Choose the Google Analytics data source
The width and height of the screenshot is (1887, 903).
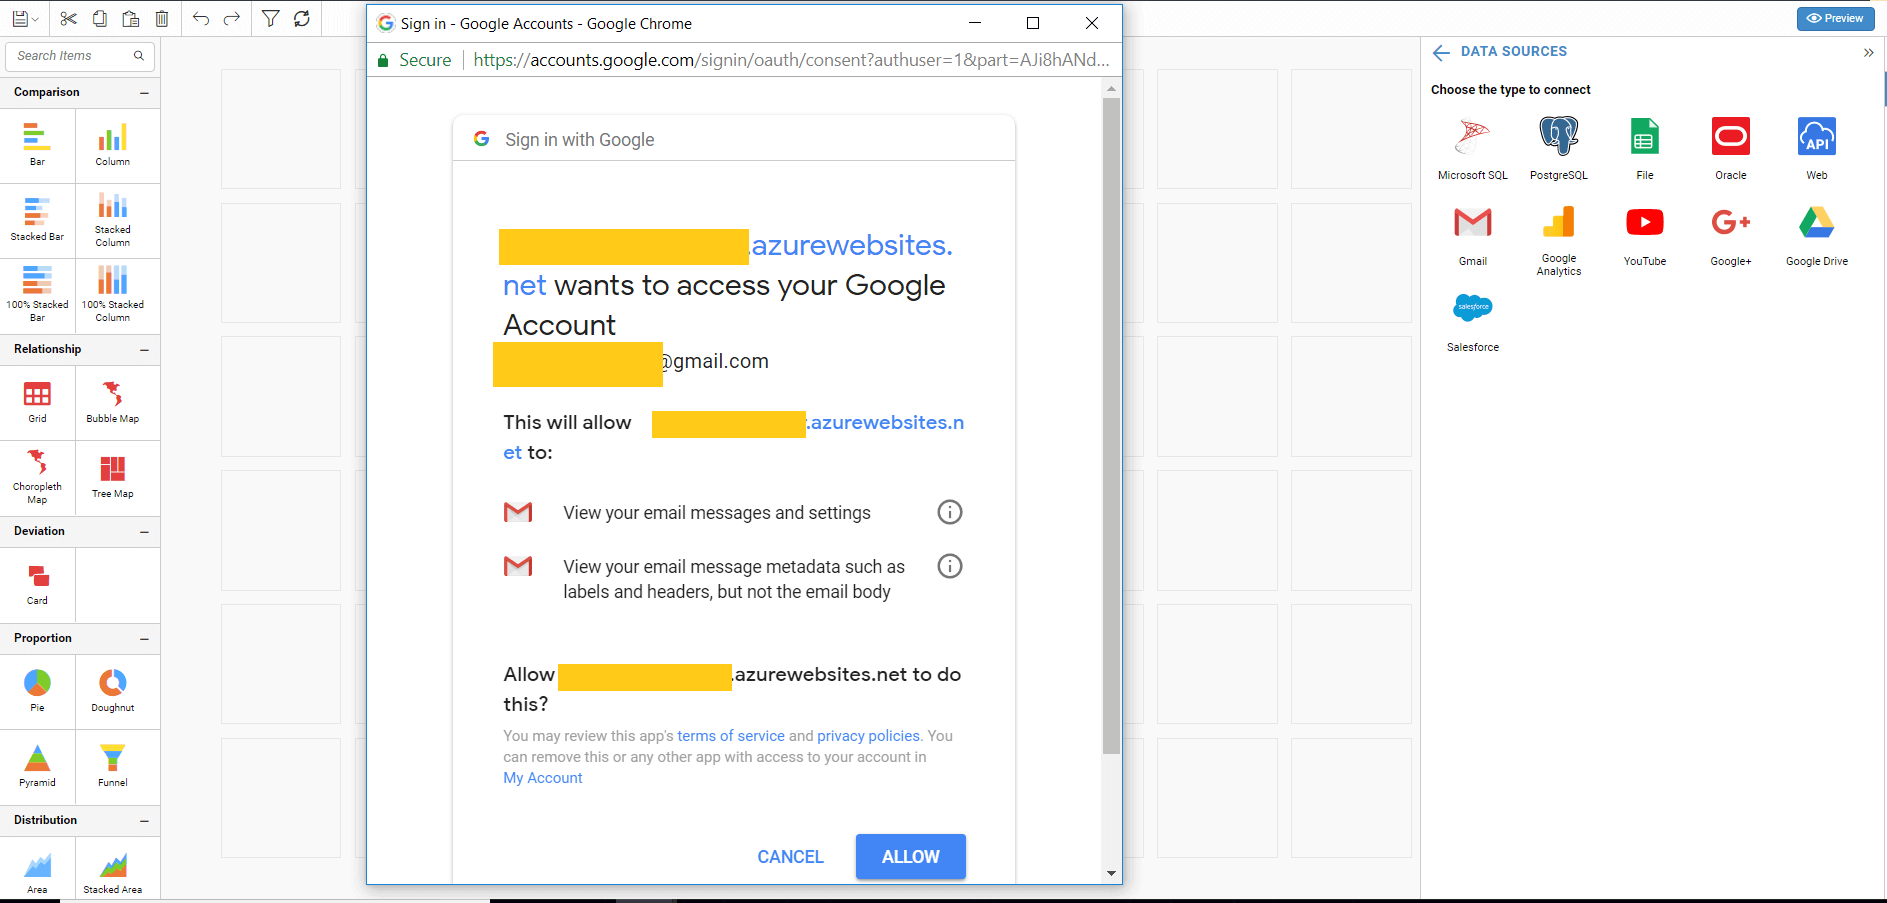coord(1558,223)
